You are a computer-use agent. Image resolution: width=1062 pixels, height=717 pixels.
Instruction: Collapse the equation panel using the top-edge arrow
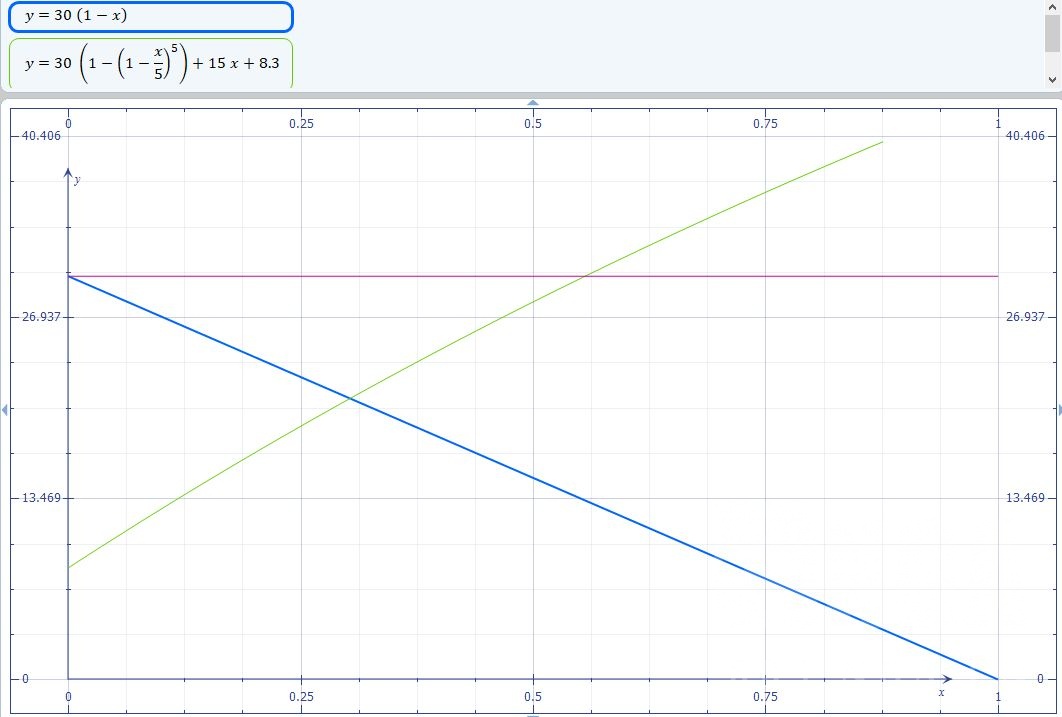(x=533, y=103)
